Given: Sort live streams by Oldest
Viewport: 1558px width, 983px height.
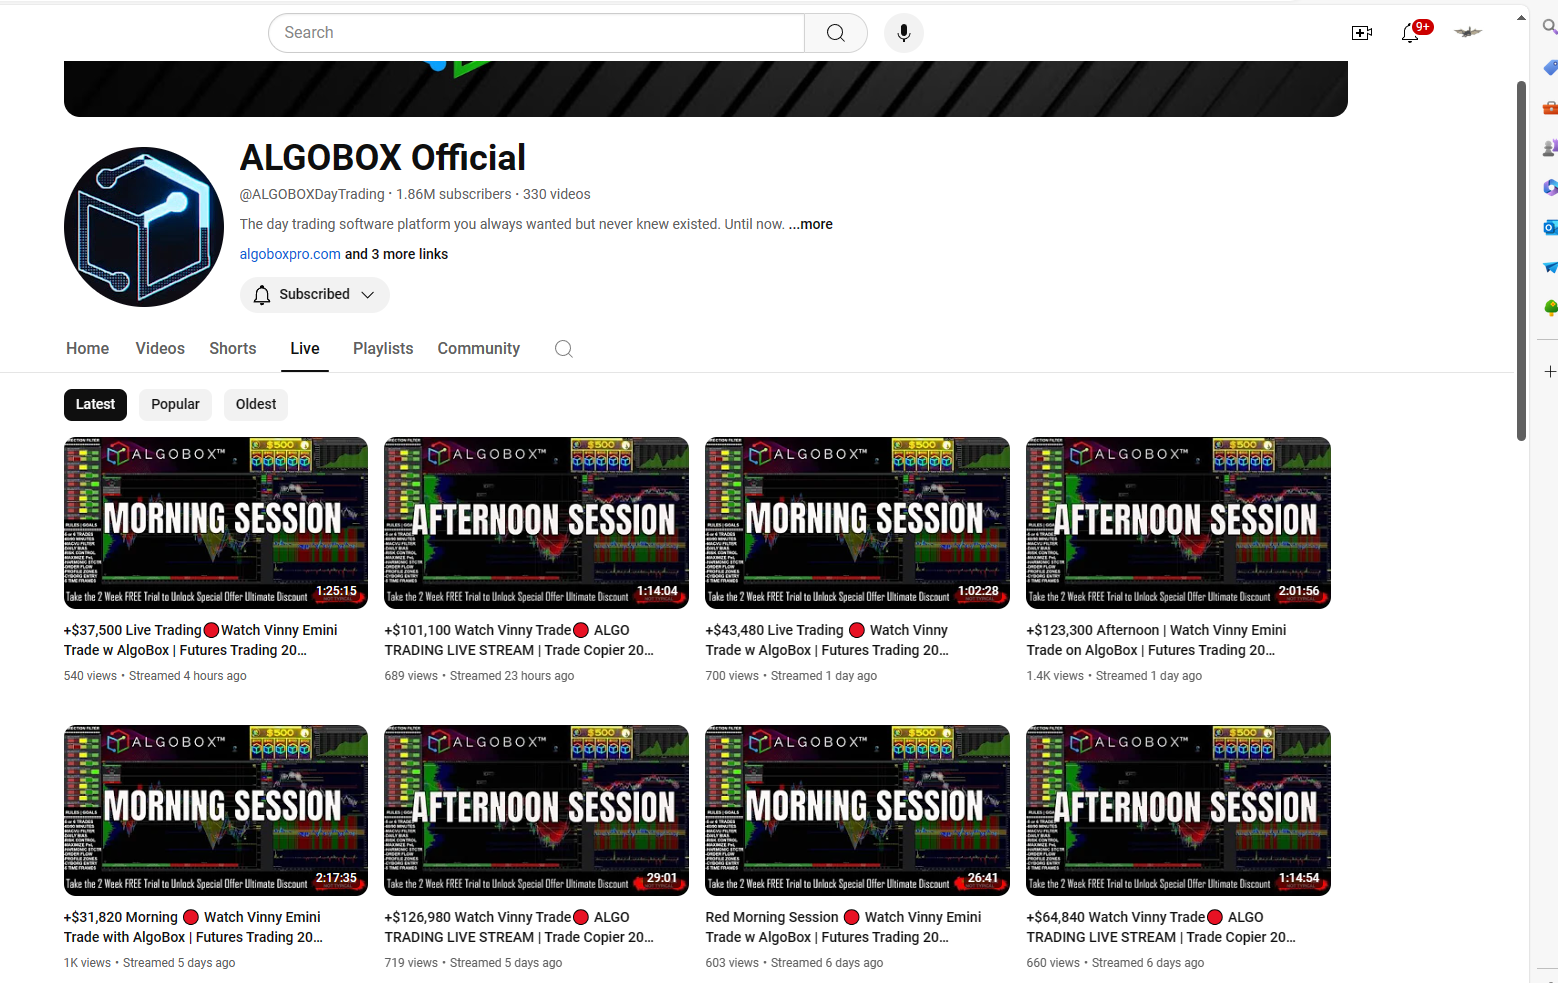Looking at the screenshot, I should point(256,404).
